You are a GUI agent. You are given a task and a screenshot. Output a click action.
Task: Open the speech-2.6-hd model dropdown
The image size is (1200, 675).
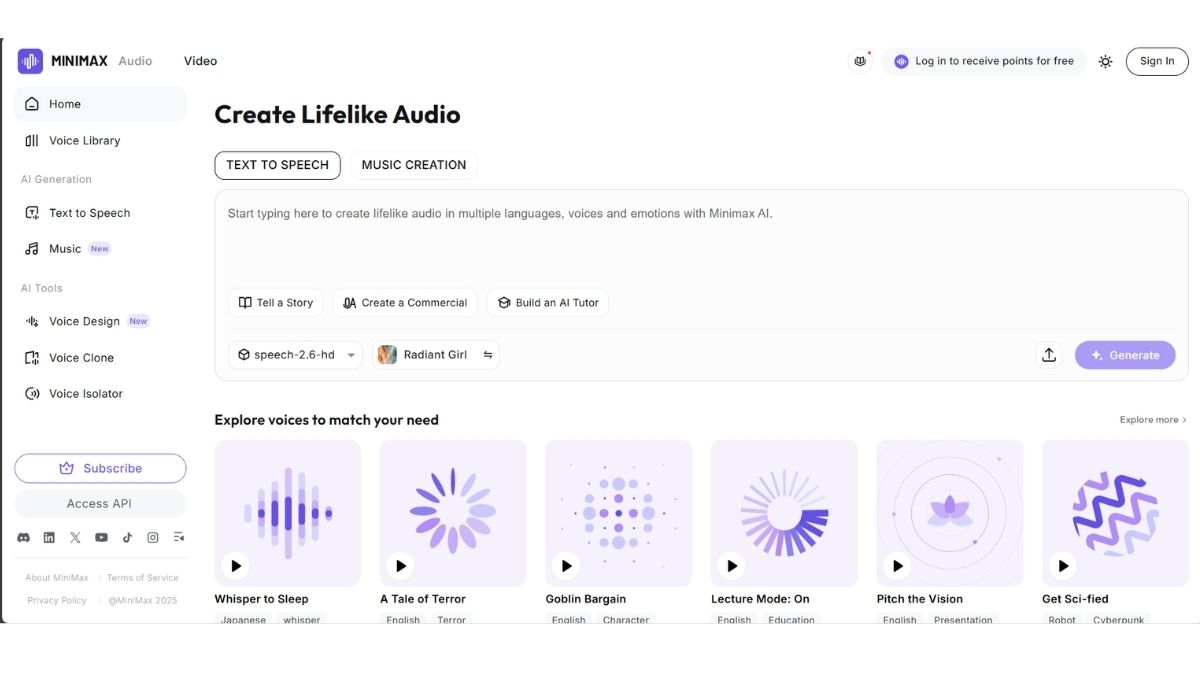pyautogui.click(x=295, y=354)
